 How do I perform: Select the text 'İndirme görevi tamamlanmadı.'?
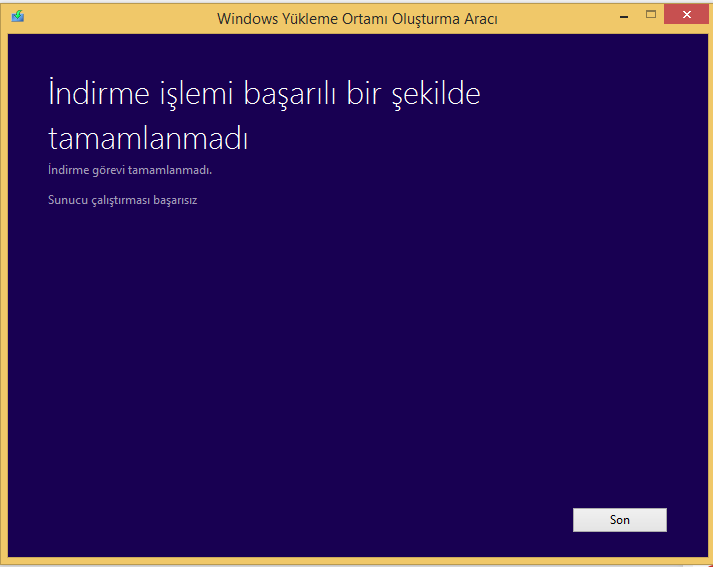tap(130, 170)
